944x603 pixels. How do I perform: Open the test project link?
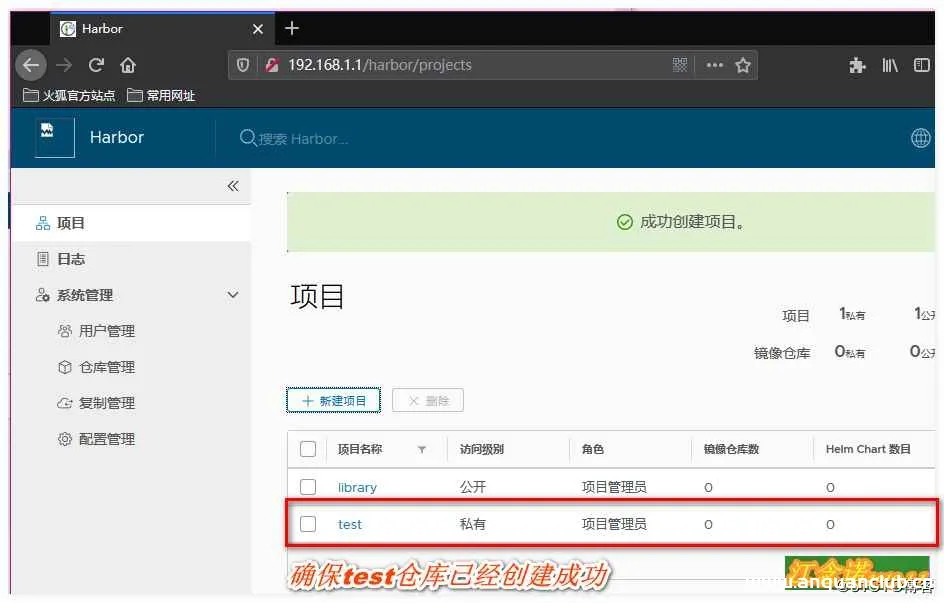350,524
